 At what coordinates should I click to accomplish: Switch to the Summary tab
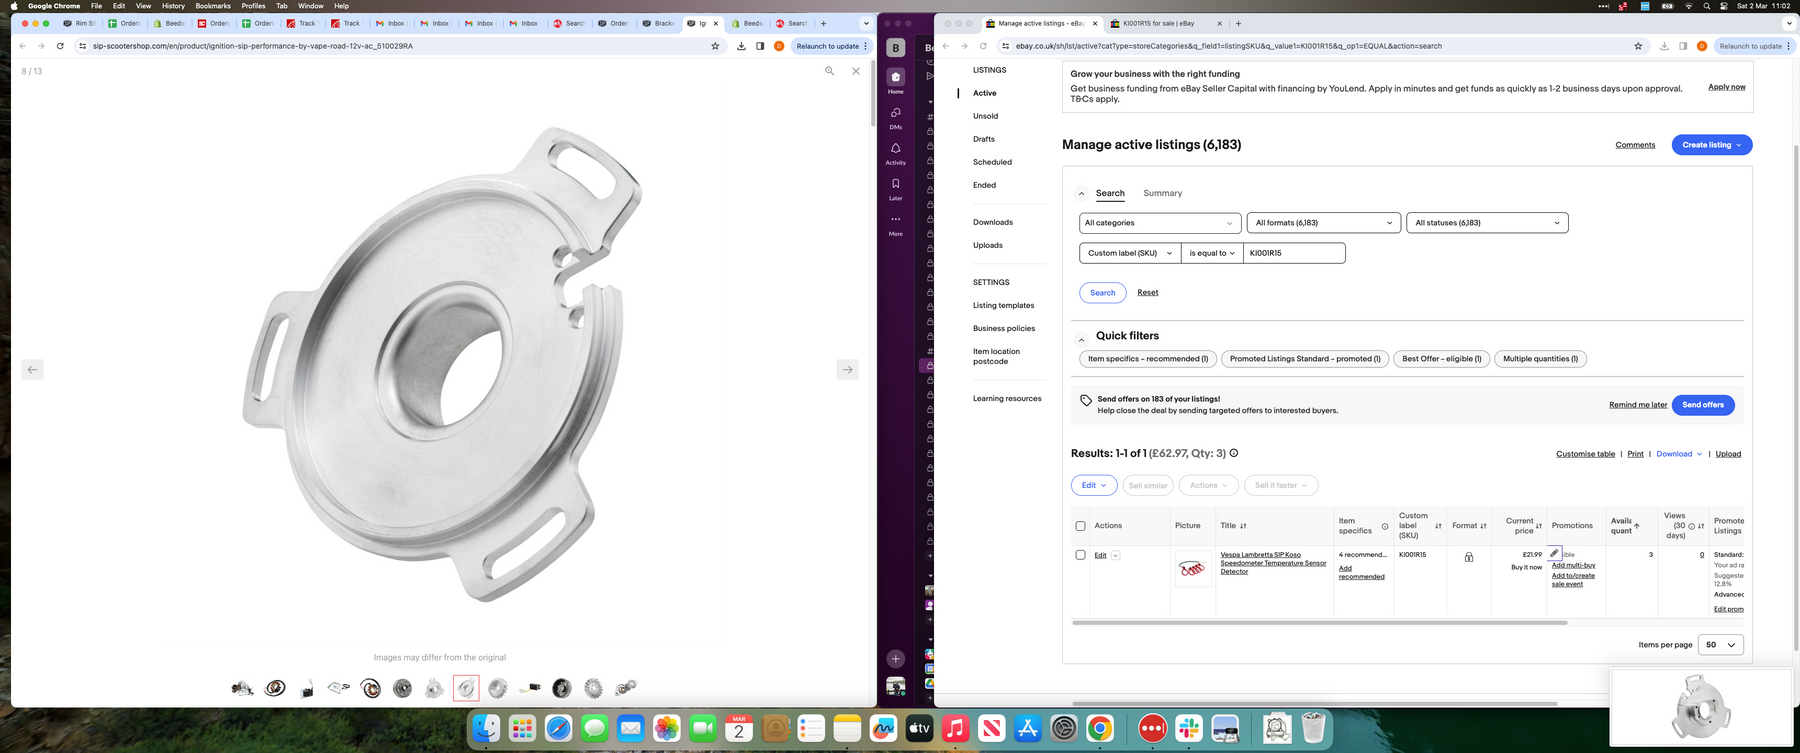click(x=1162, y=193)
